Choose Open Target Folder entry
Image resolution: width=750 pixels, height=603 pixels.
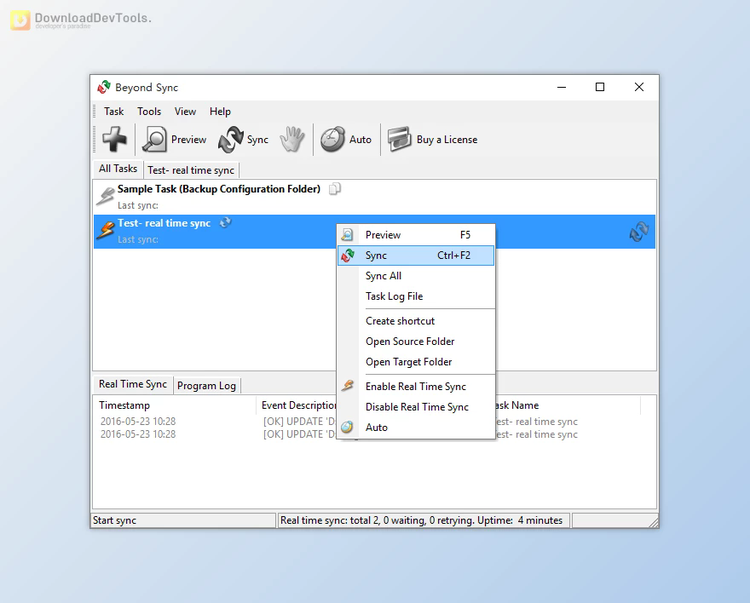pos(416,362)
